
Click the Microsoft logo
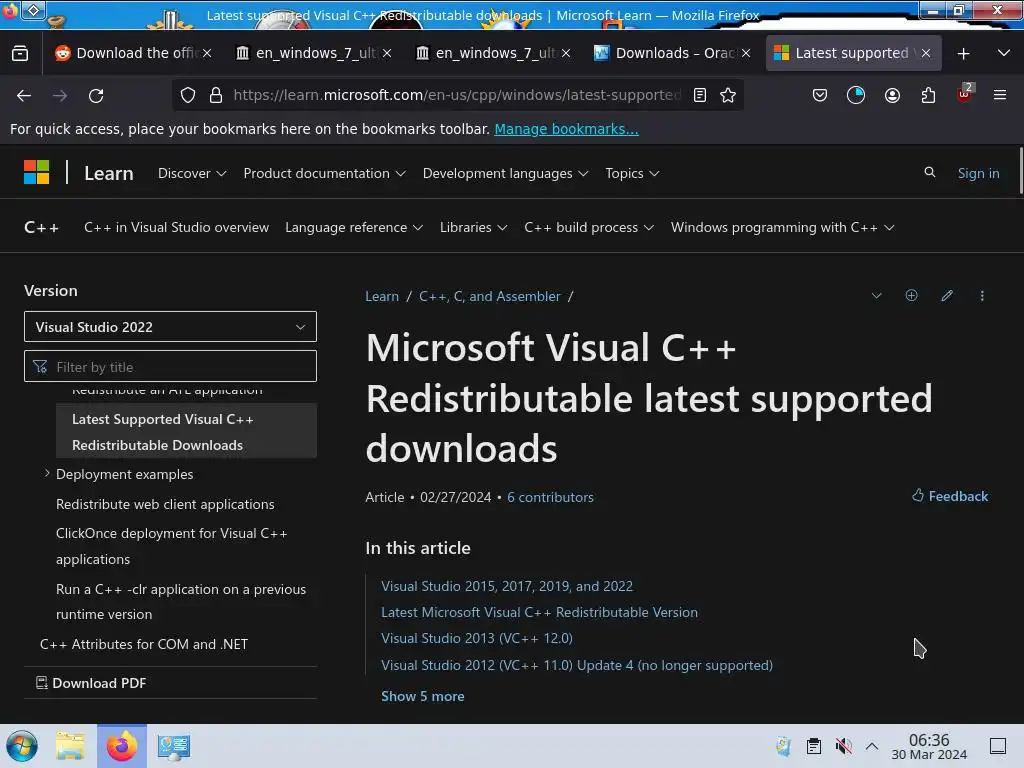click(37, 172)
